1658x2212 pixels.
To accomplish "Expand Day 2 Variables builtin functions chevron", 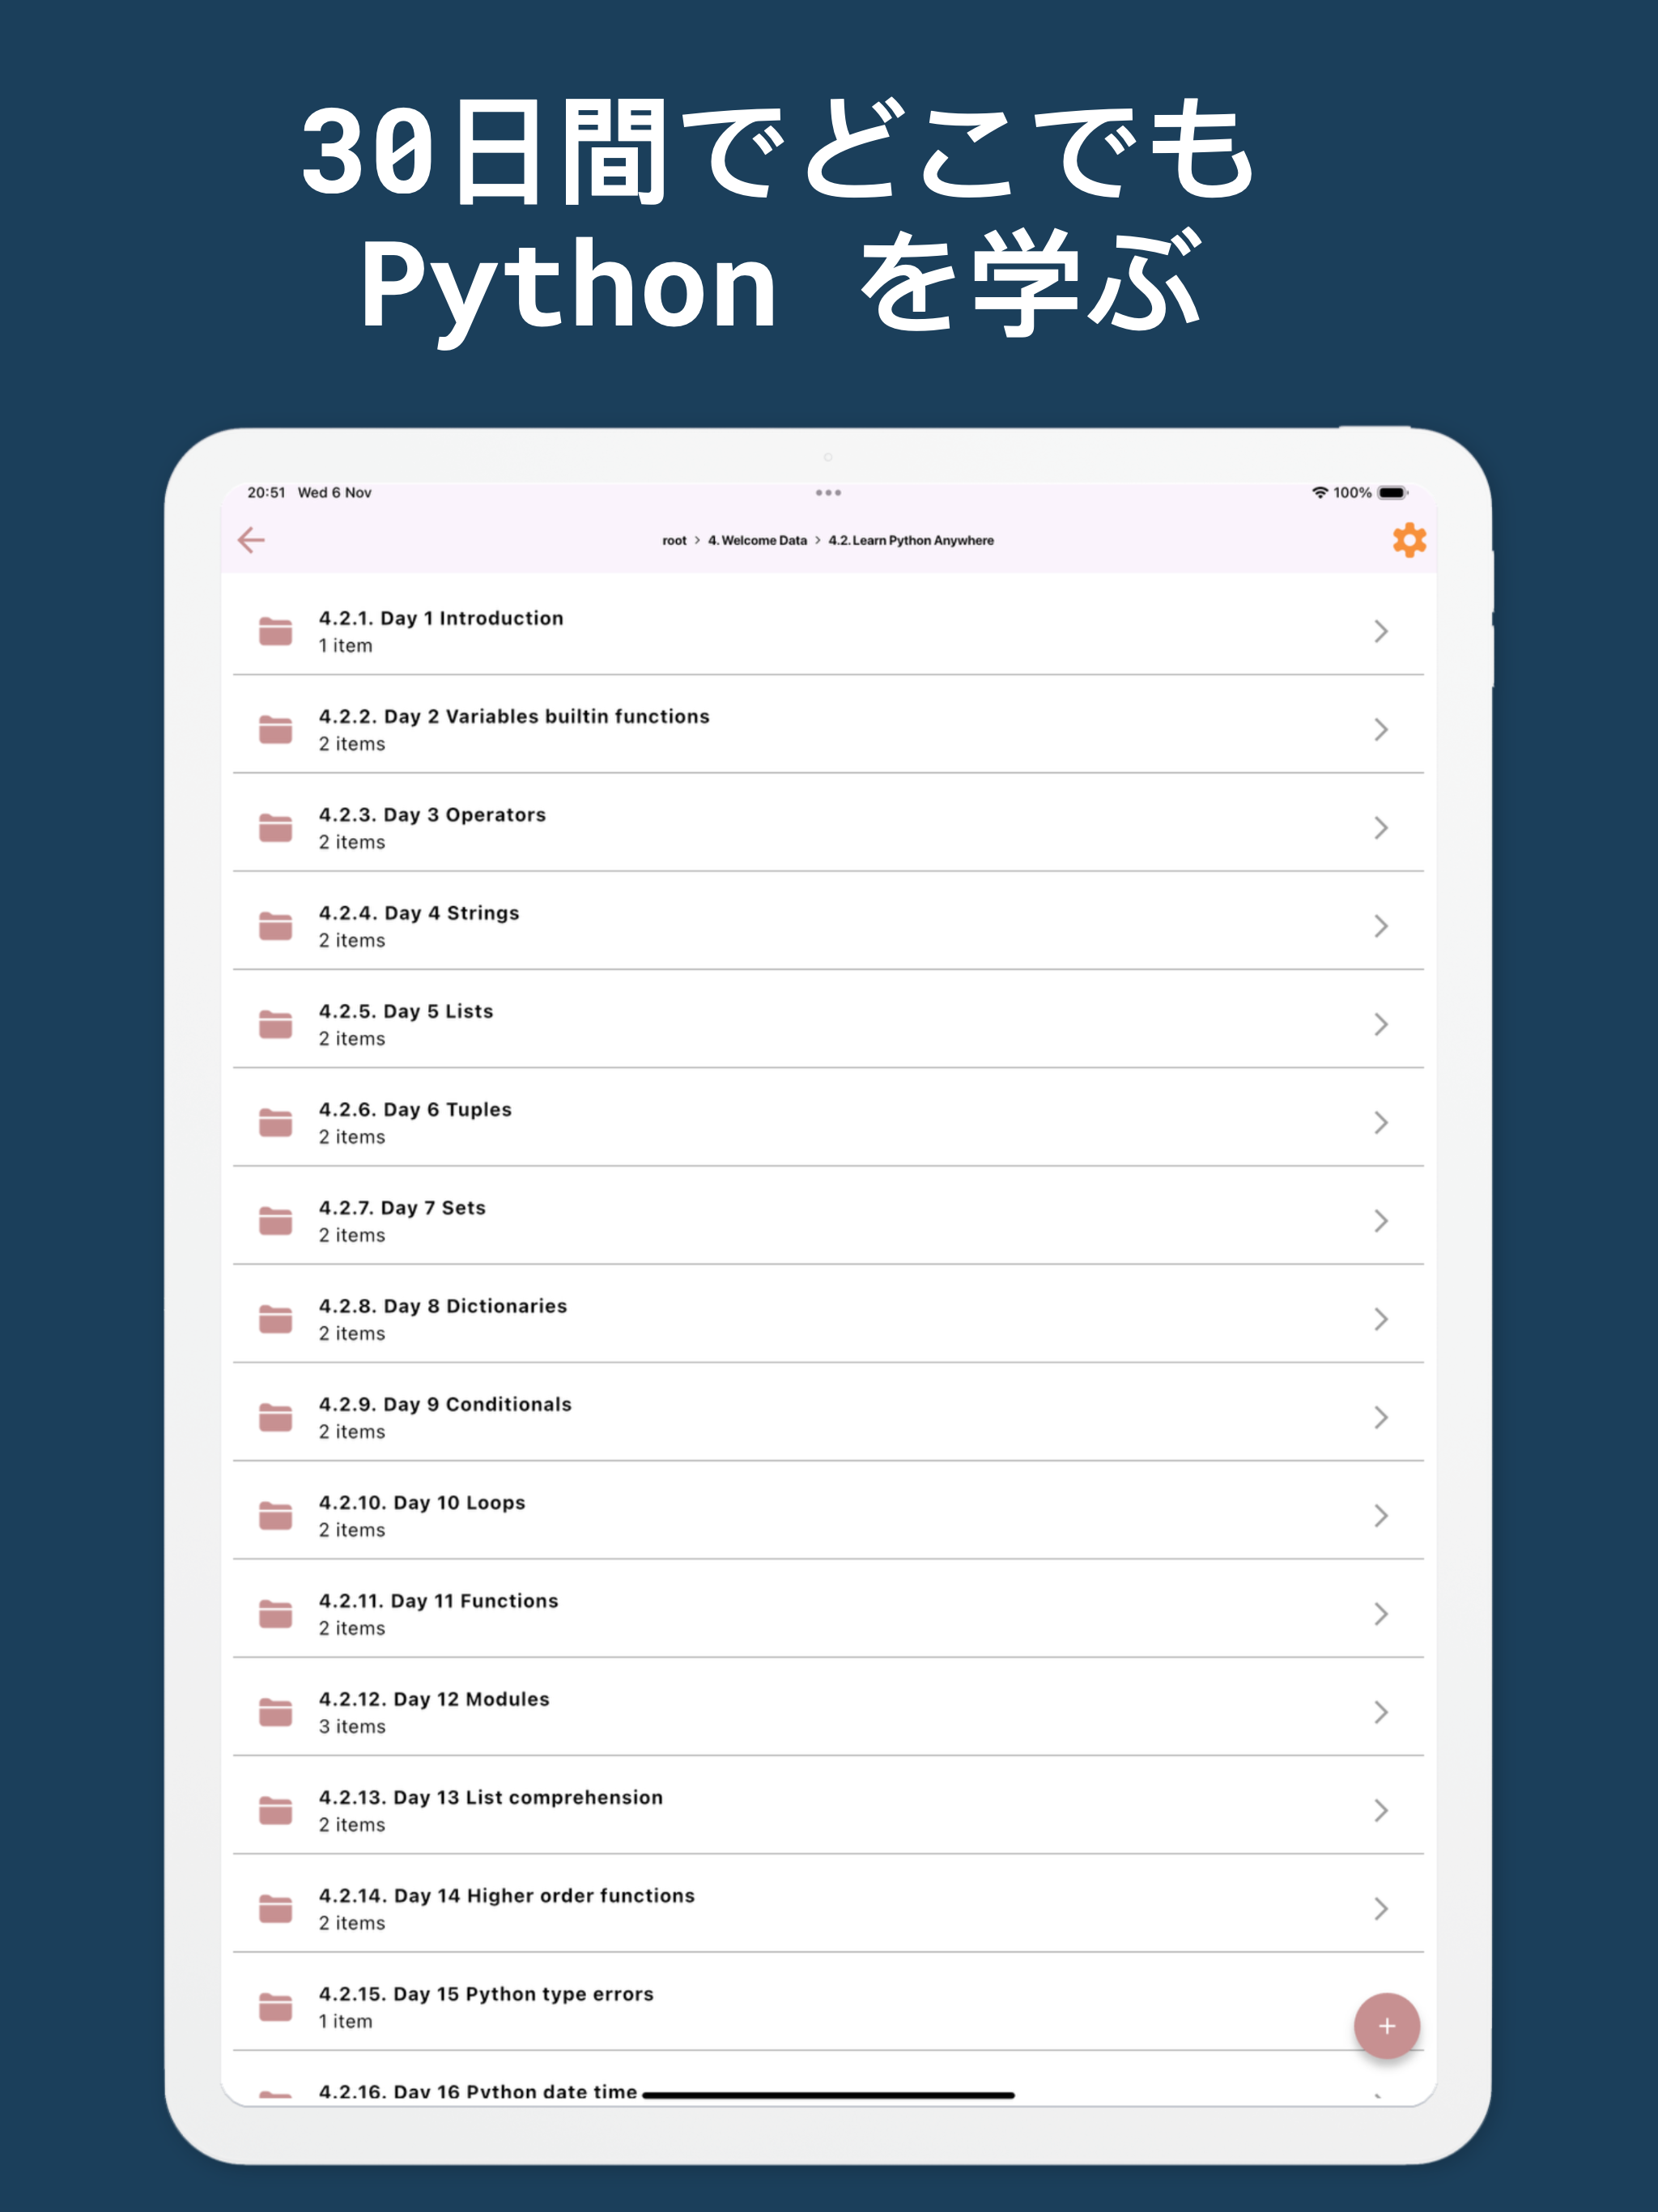I will pos(1380,729).
